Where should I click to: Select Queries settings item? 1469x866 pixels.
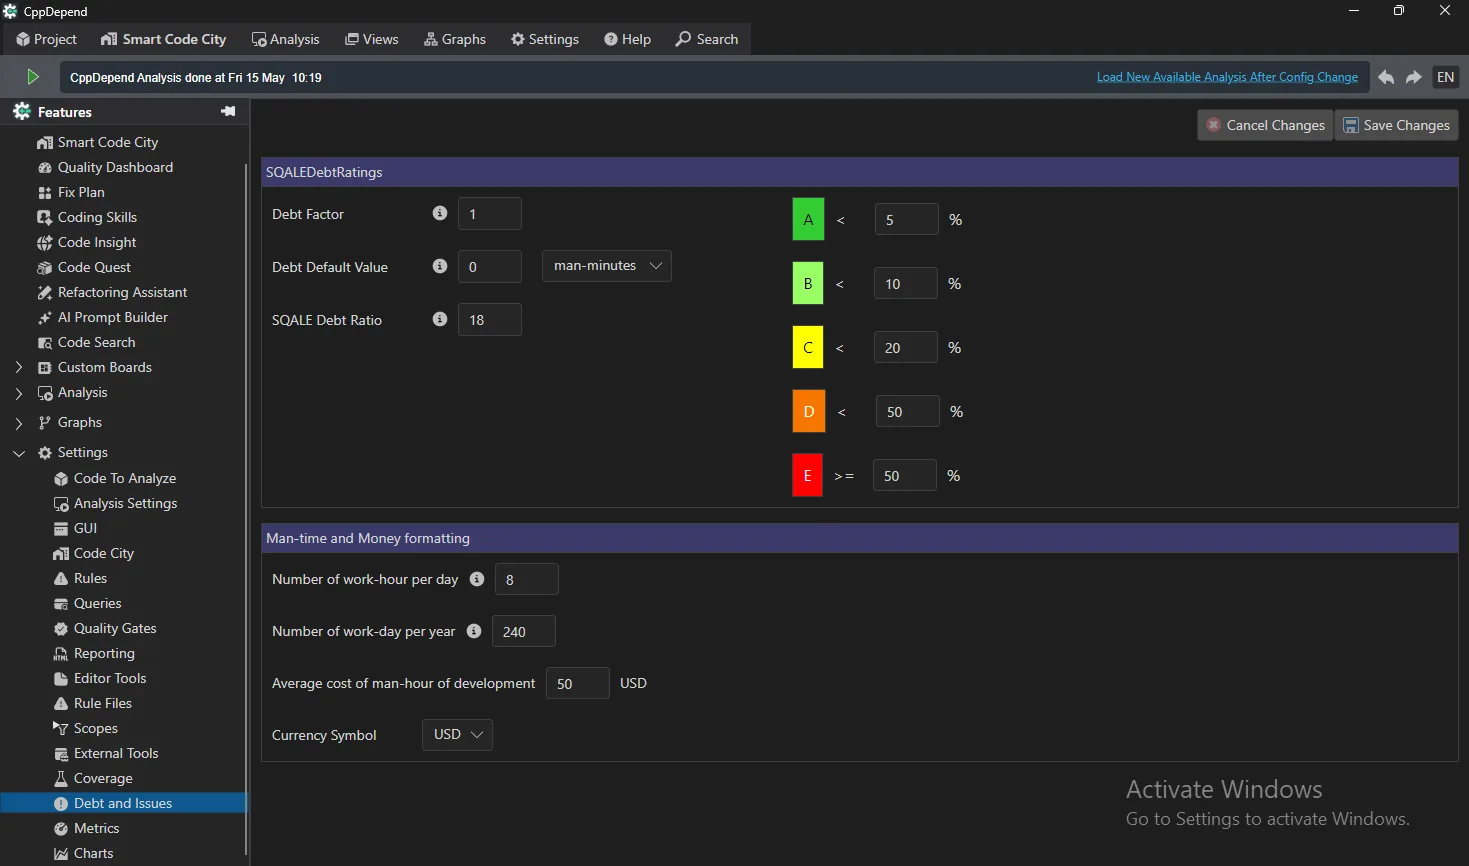pos(87,603)
